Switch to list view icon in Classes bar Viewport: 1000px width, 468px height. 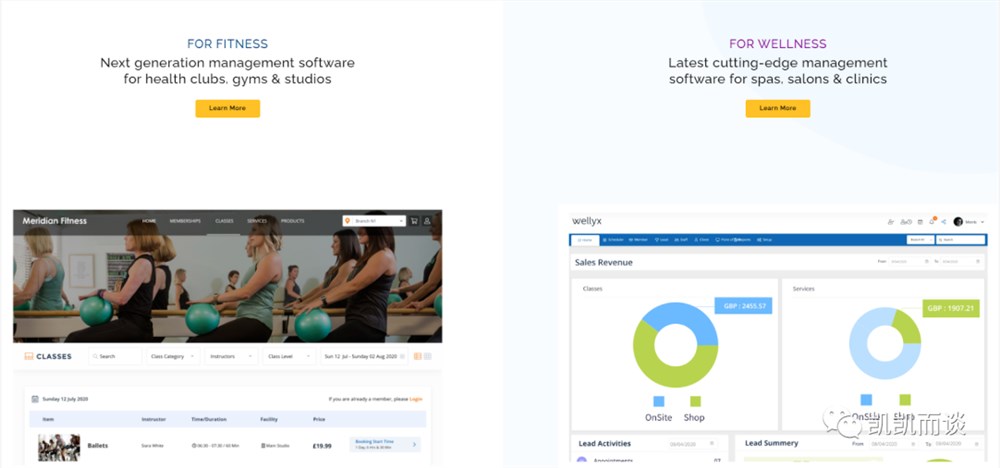(418, 356)
